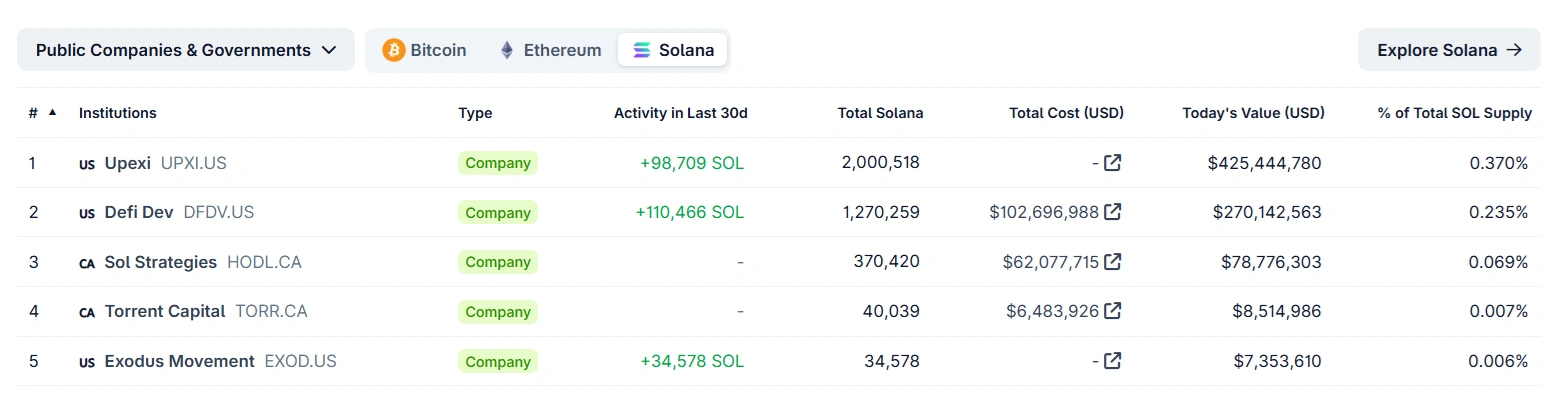
Task: Click +98,709 SOL activity value
Action: pyautogui.click(x=692, y=162)
